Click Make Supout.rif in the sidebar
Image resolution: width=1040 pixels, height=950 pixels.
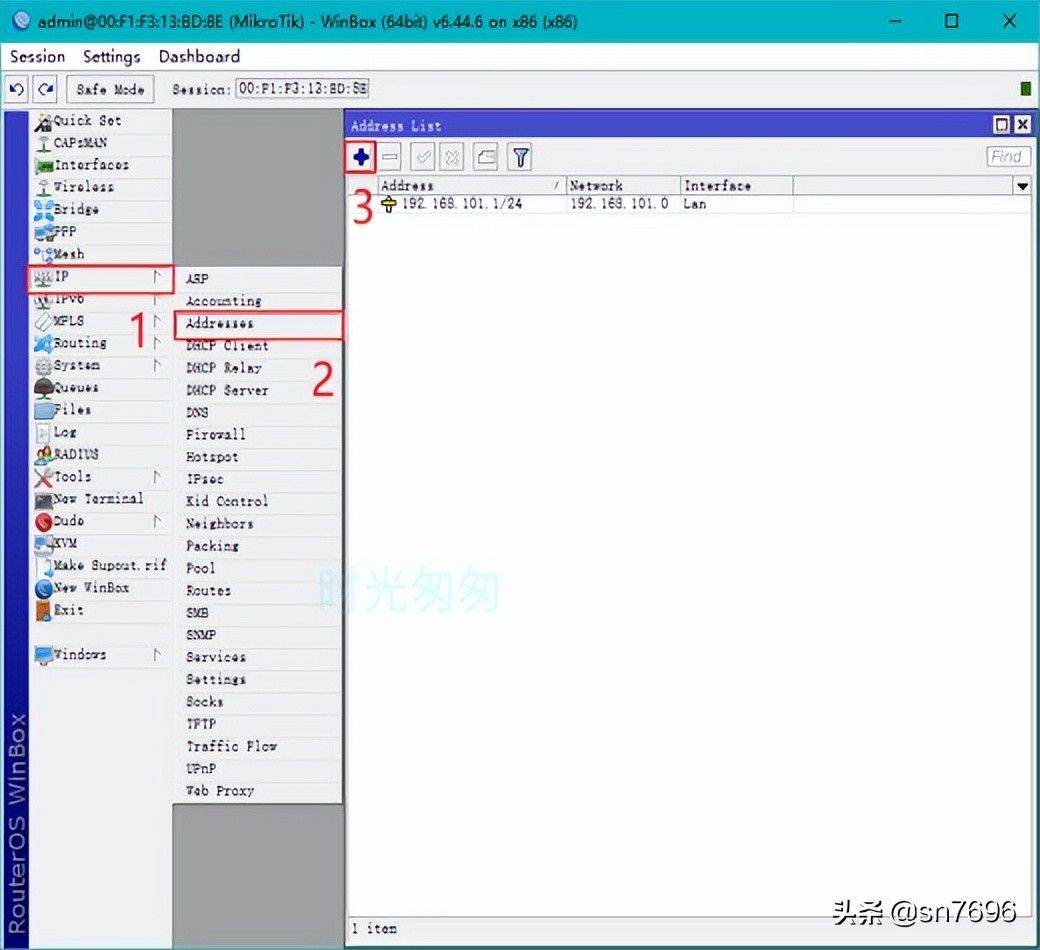click(101, 566)
